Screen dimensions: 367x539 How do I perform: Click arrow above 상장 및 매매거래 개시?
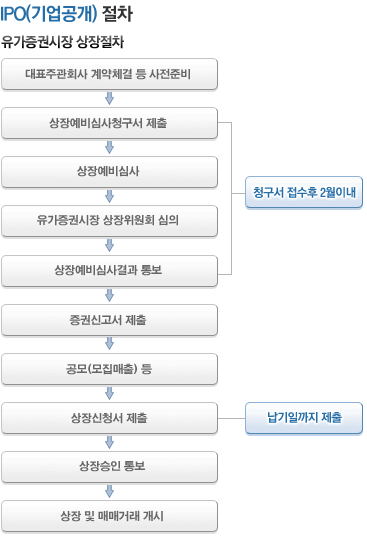coord(109,491)
